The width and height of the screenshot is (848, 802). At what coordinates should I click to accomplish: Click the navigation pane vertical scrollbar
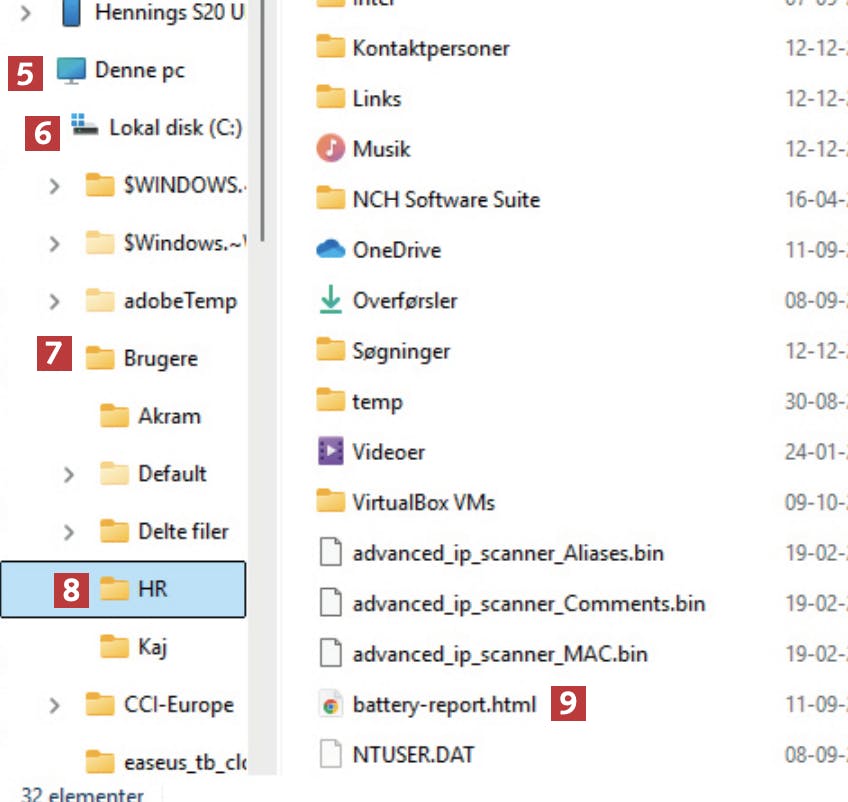(x=262, y=120)
